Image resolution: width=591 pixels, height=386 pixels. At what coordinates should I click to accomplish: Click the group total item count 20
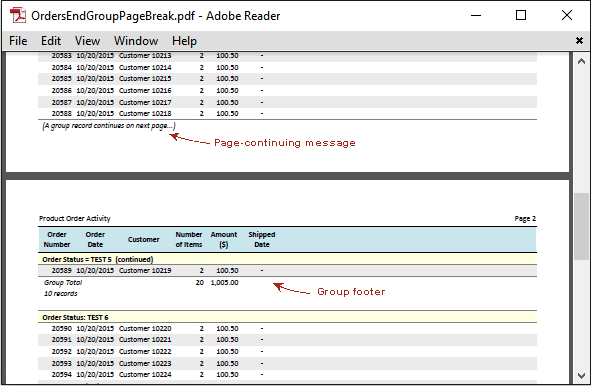pyautogui.click(x=200, y=283)
